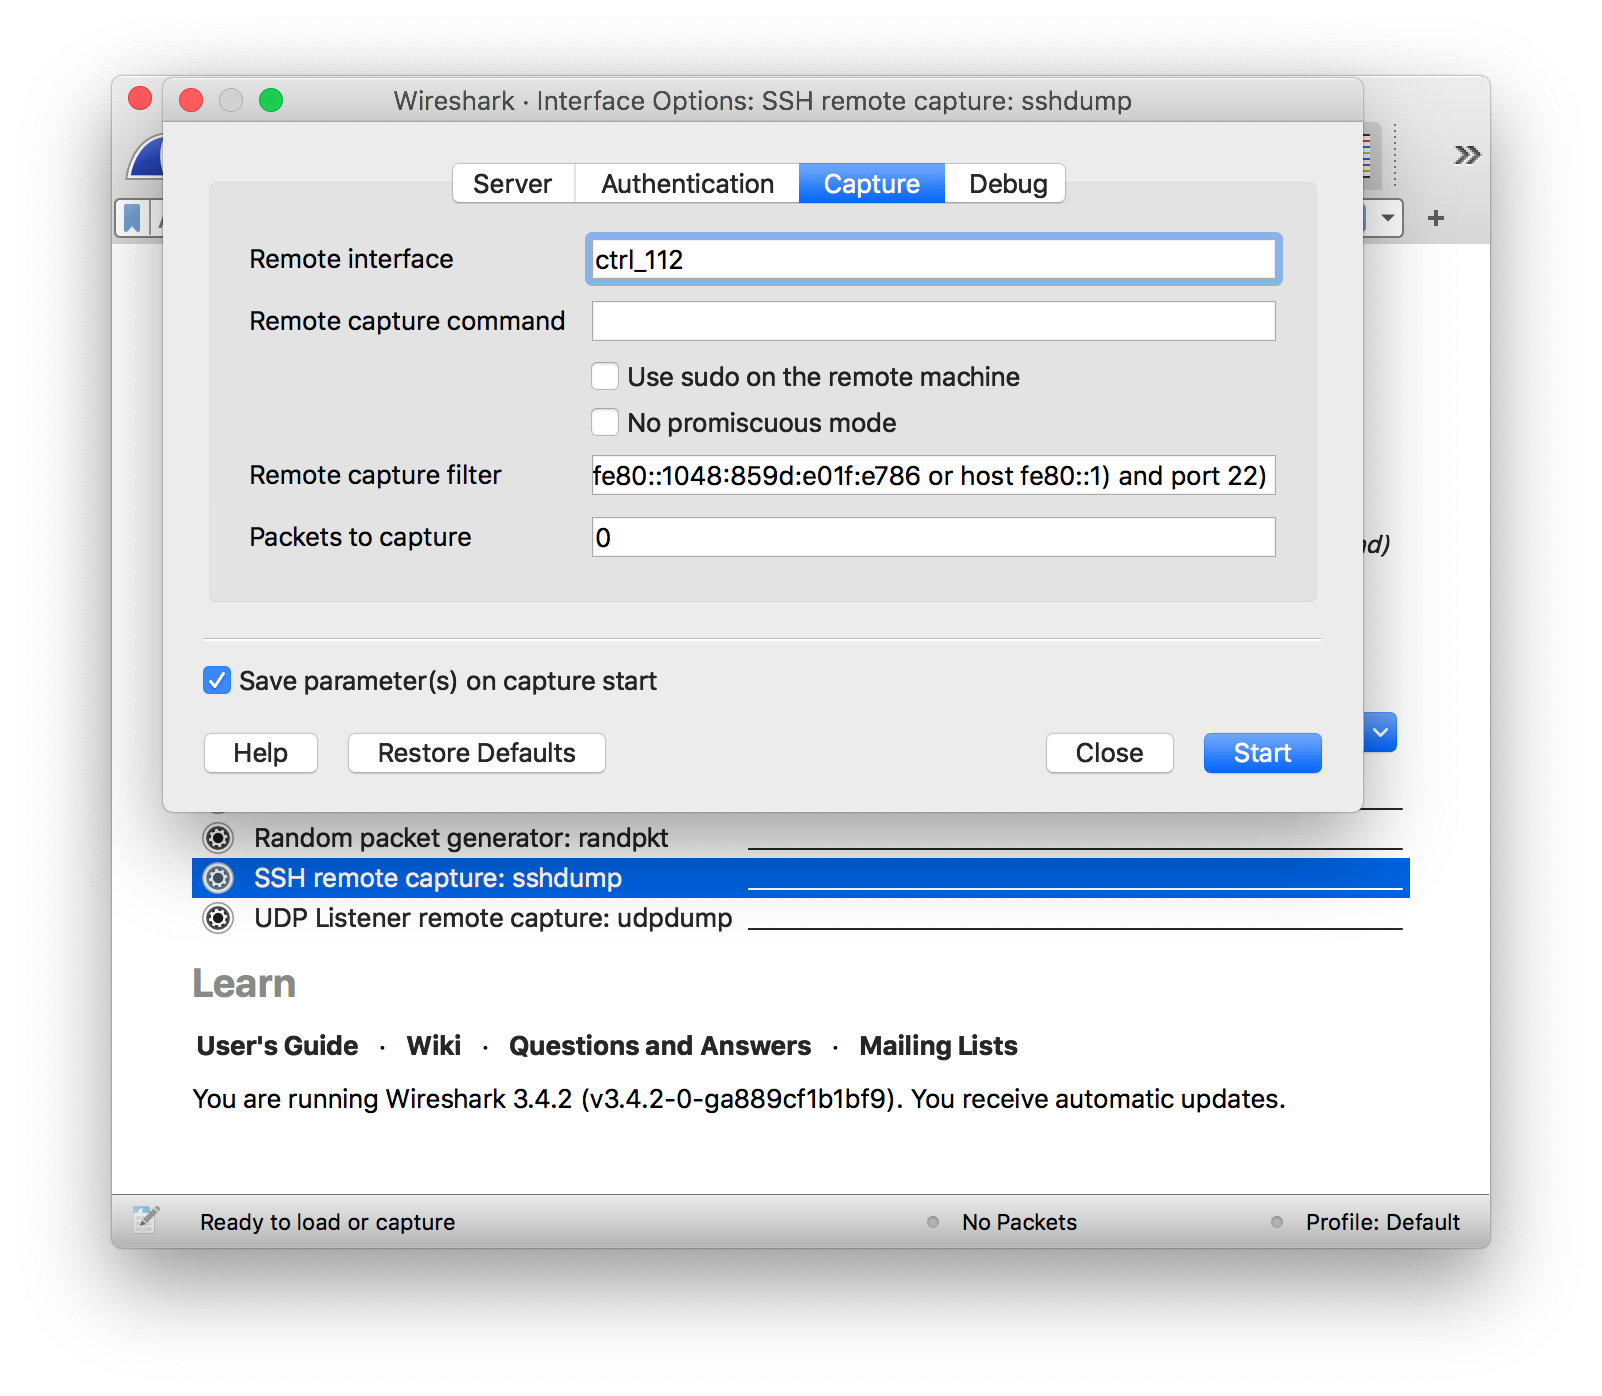Screen dimensions: 1602x1396
Task: Switch to the Server tab
Action: click(x=513, y=184)
